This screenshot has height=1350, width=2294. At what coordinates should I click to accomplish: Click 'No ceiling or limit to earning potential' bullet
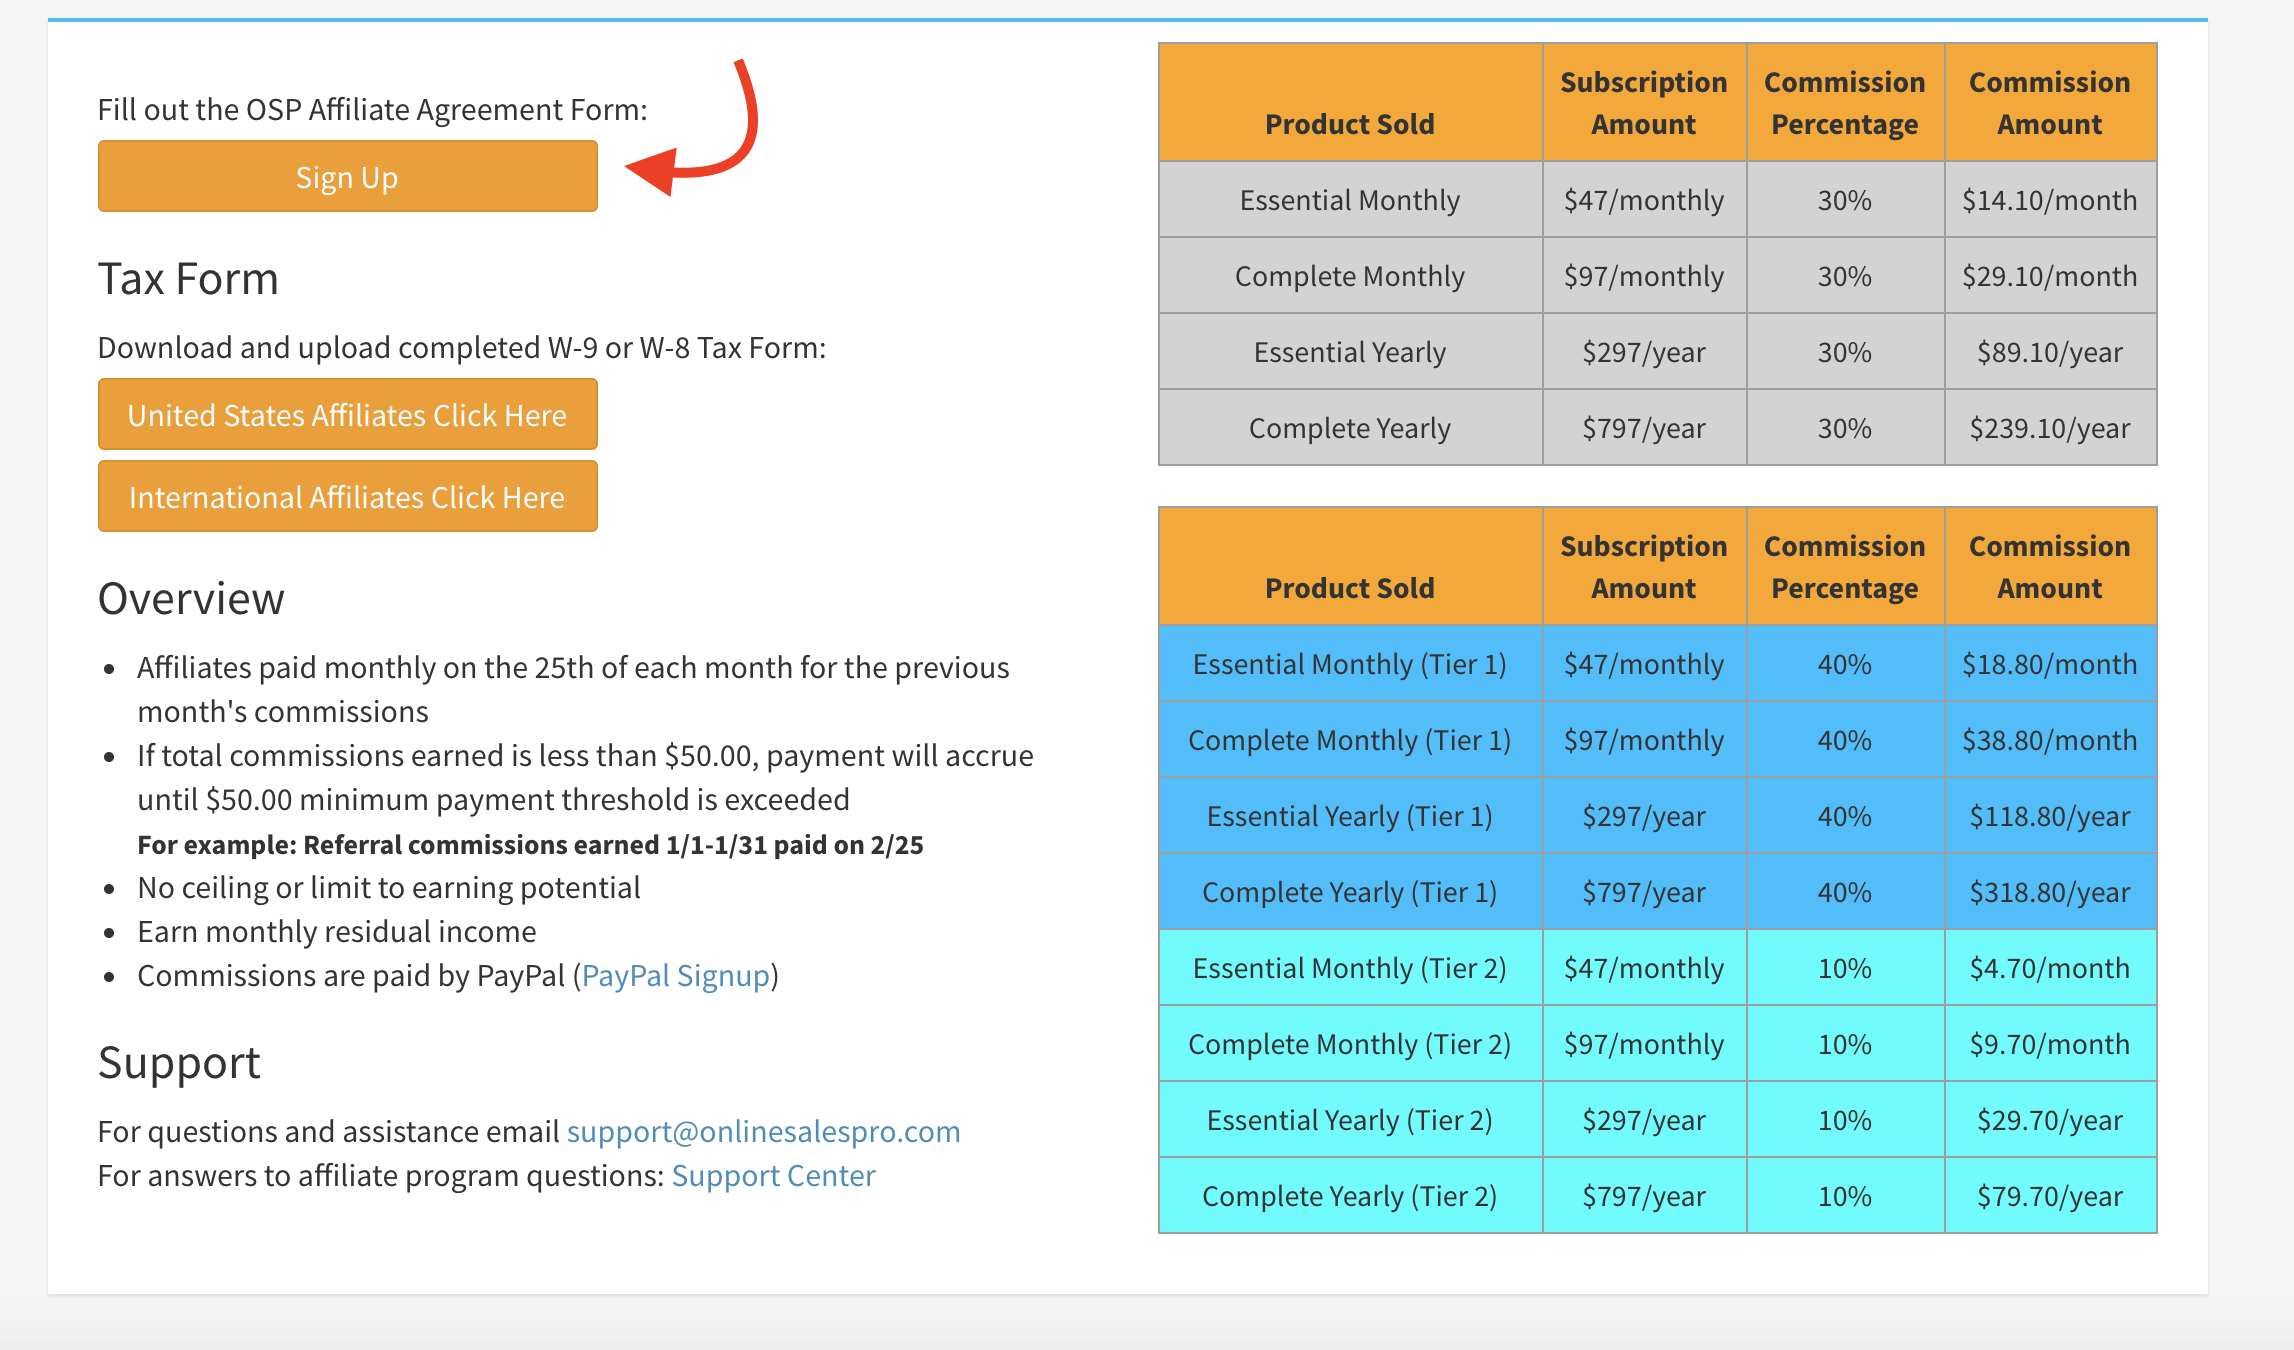(389, 887)
